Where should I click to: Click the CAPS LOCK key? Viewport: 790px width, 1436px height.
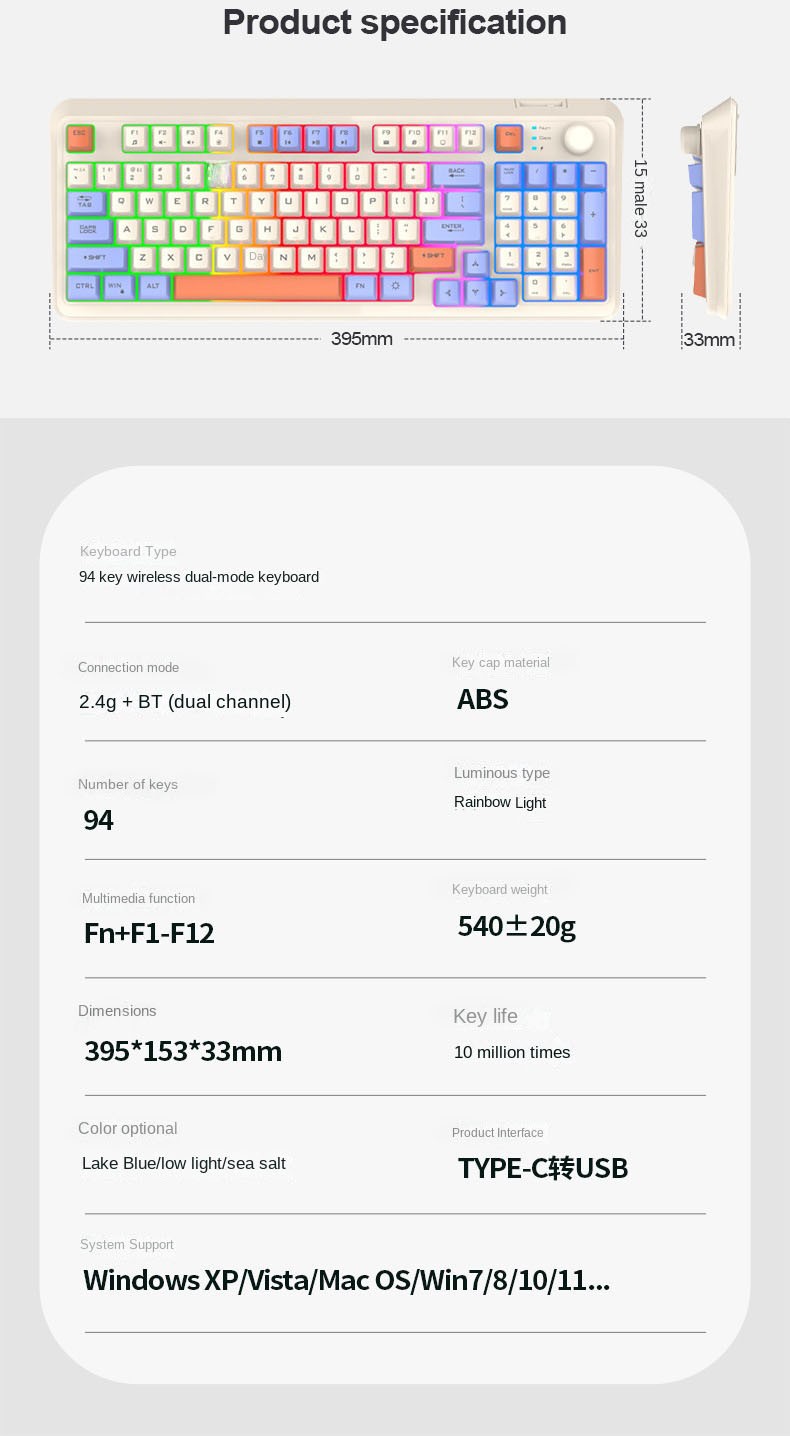click(90, 230)
